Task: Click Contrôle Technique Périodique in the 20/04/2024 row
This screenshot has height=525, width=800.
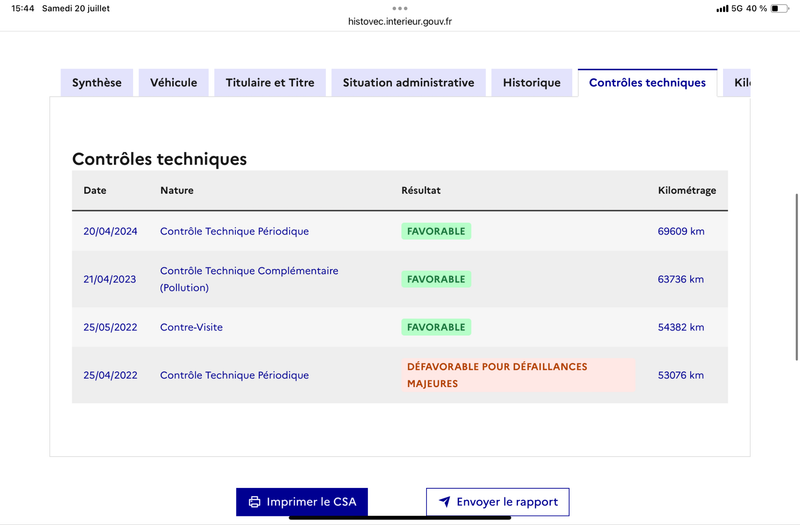Action: click(x=235, y=231)
